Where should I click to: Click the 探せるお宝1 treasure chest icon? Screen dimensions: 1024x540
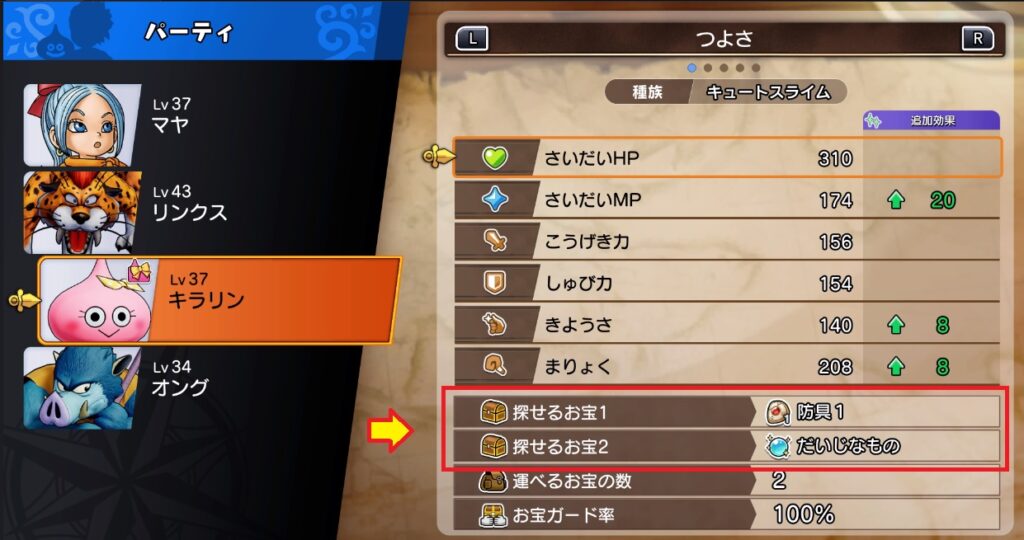pyautogui.click(x=494, y=412)
